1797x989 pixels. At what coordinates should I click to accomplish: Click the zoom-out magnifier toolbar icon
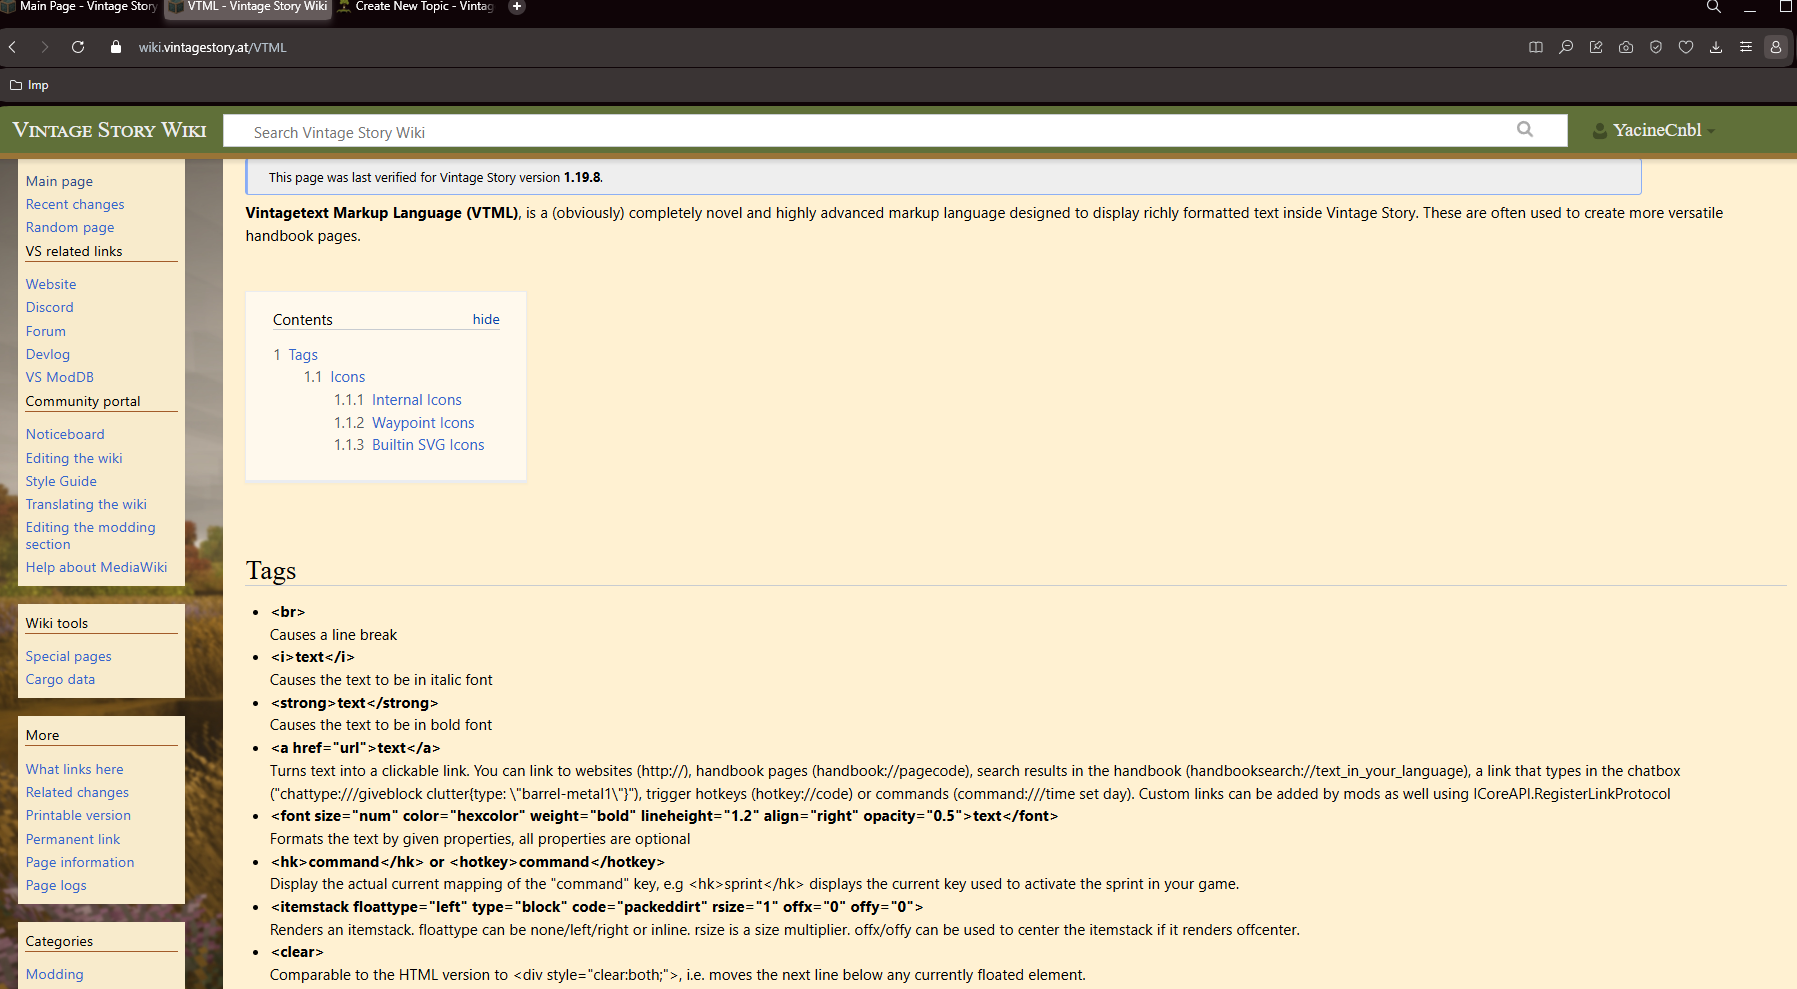coord(1566,47)
